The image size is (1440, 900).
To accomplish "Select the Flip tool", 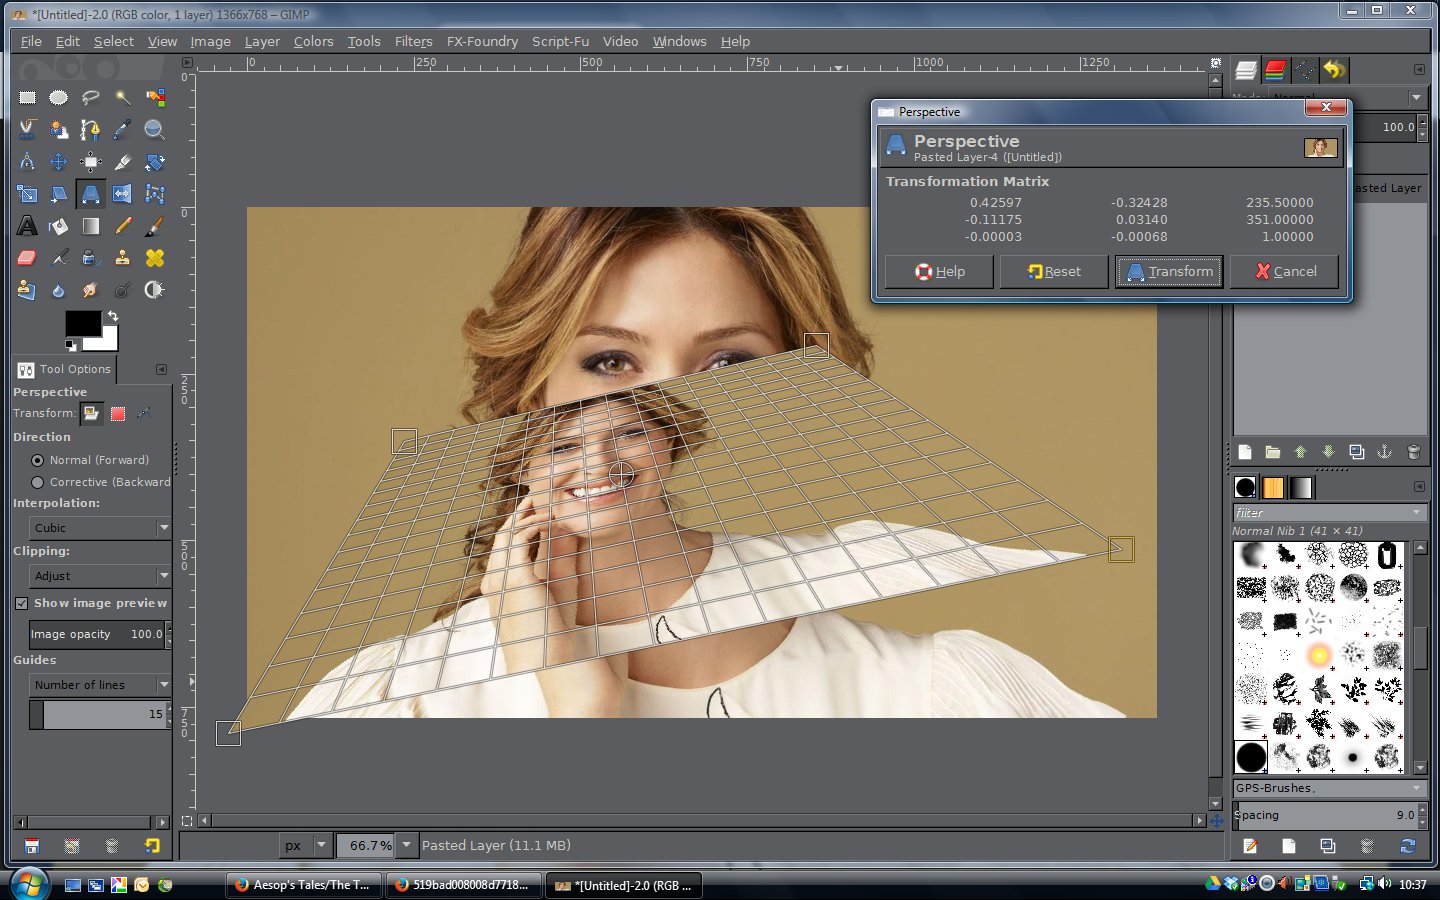I will pos(123,194).
